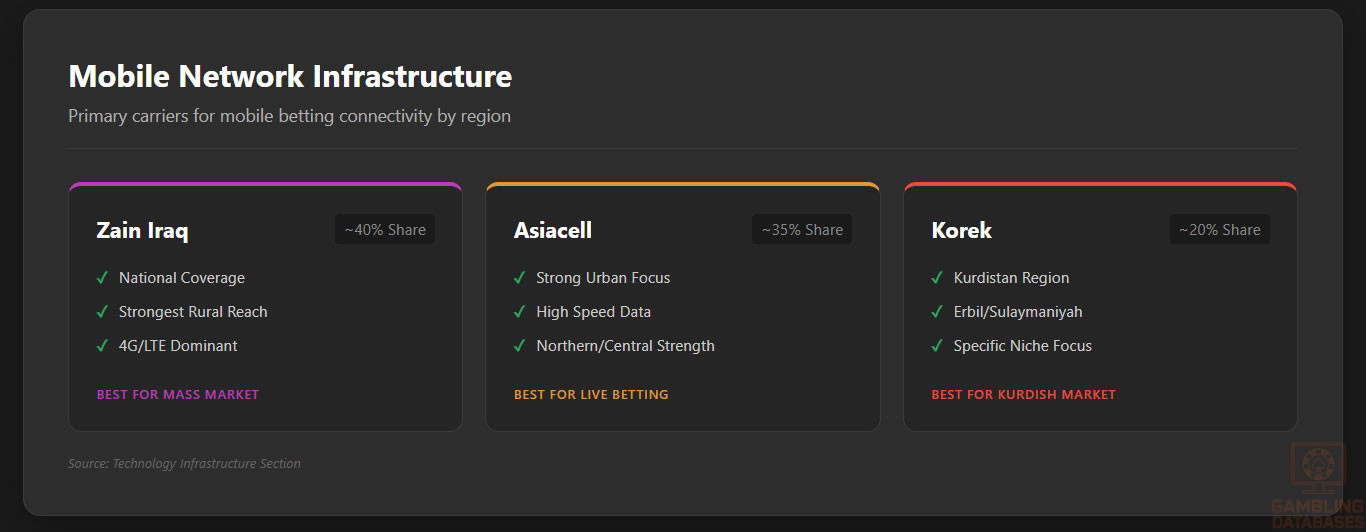Click the Best for Mass Market label

point(178,395)
